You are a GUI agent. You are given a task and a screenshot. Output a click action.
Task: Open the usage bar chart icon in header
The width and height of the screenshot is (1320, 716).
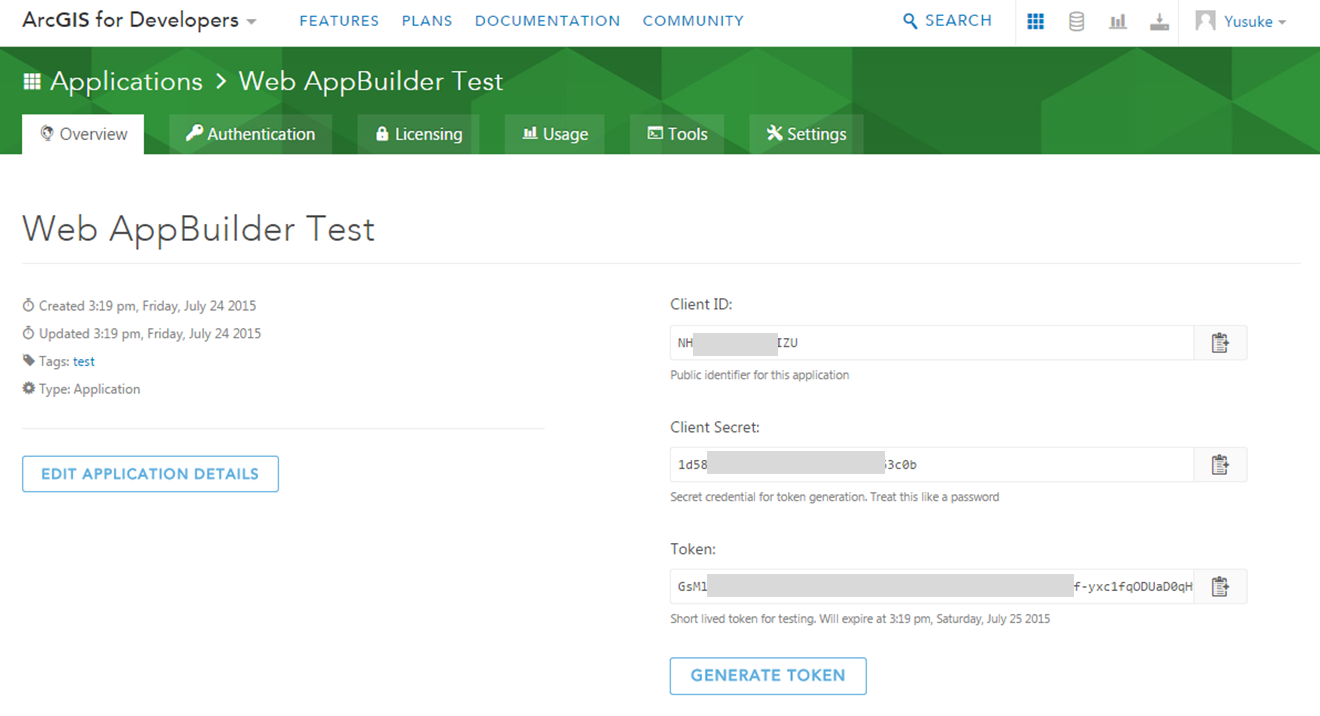click(x=1118, y=21)
